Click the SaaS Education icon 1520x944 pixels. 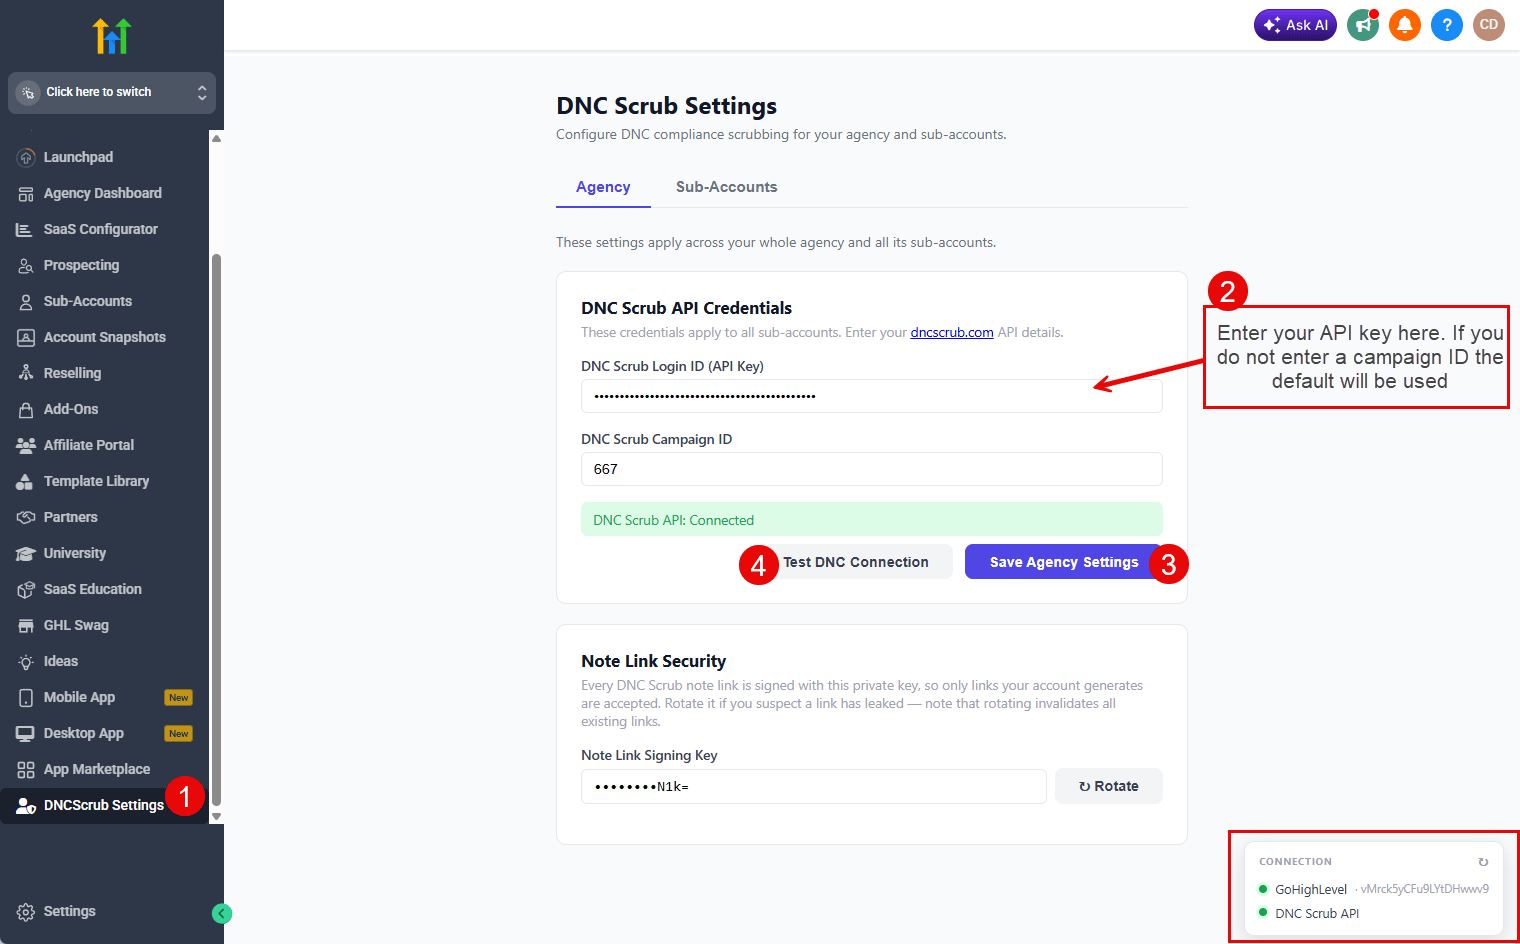coord(26,589)
